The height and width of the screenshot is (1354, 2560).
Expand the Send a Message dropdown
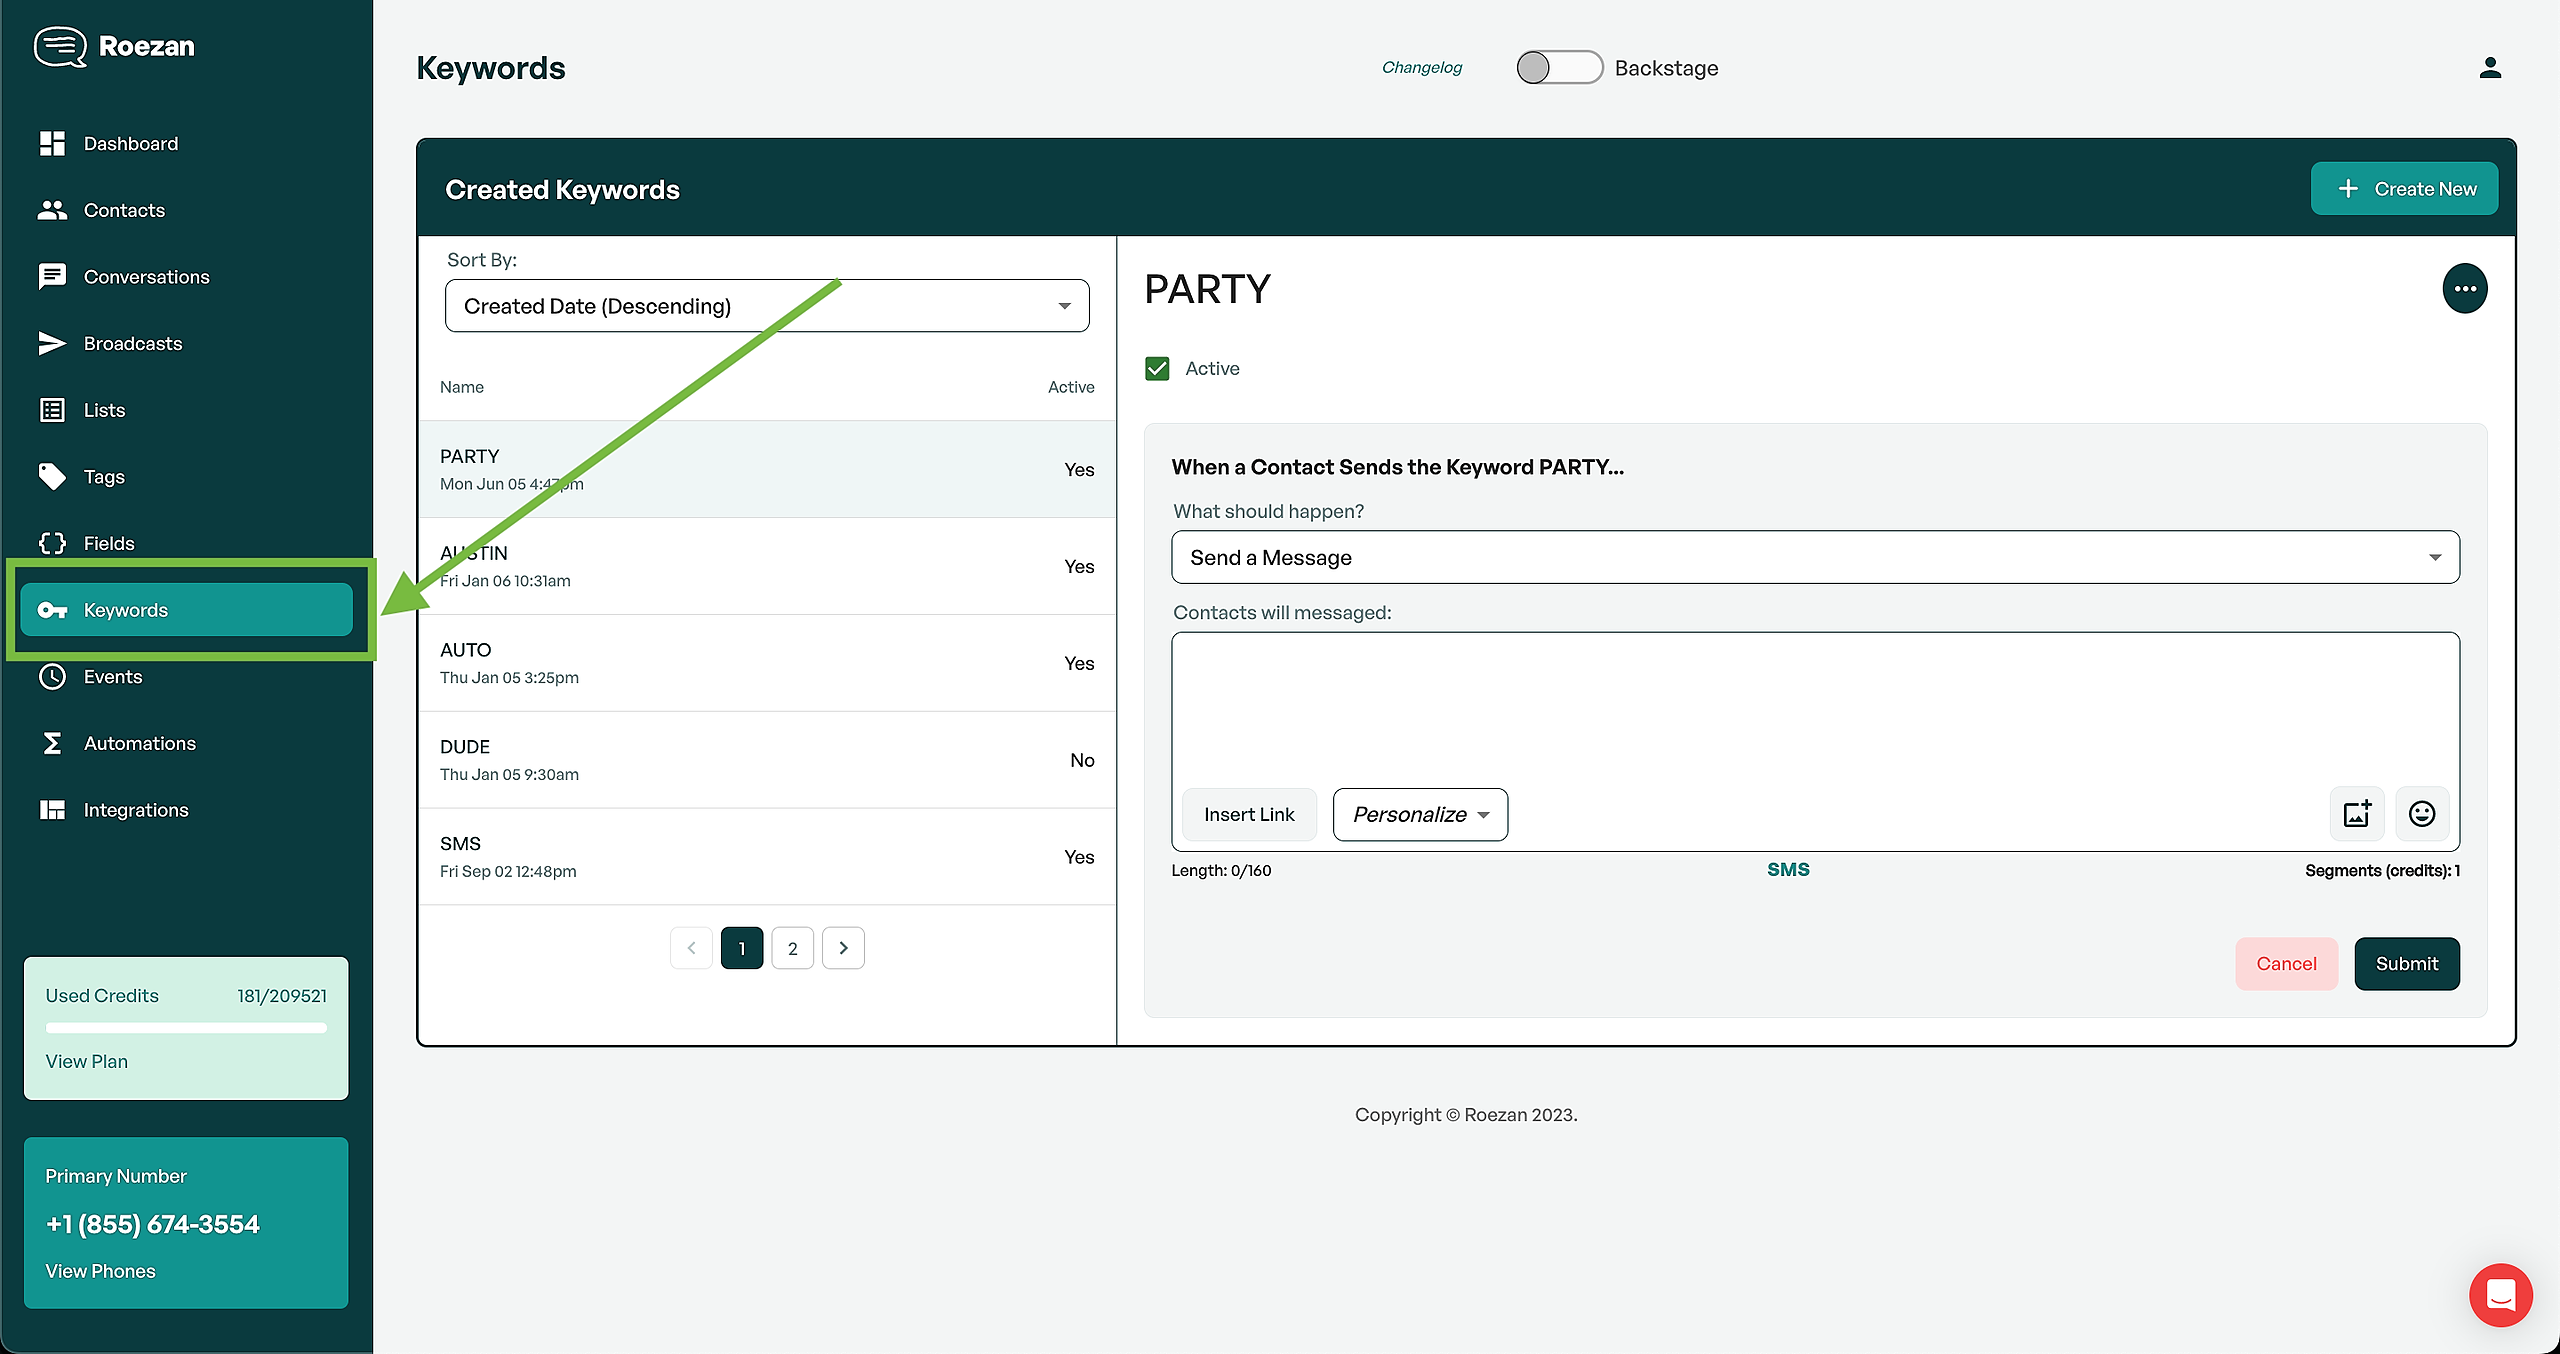pos(1814,558)
